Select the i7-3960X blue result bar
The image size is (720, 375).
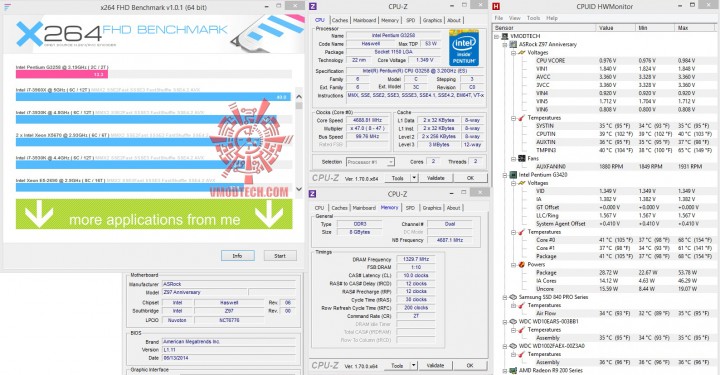[x=153, y=97]
